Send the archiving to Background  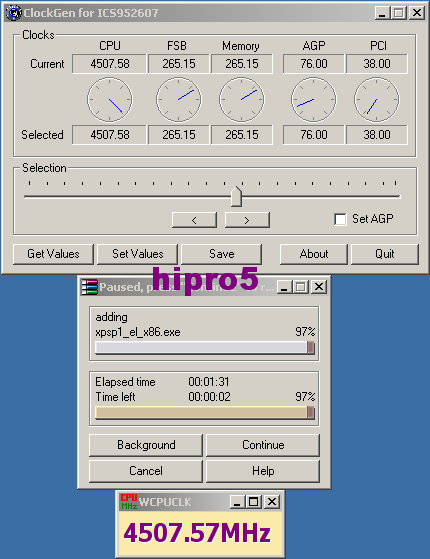[x=146, y=445]
